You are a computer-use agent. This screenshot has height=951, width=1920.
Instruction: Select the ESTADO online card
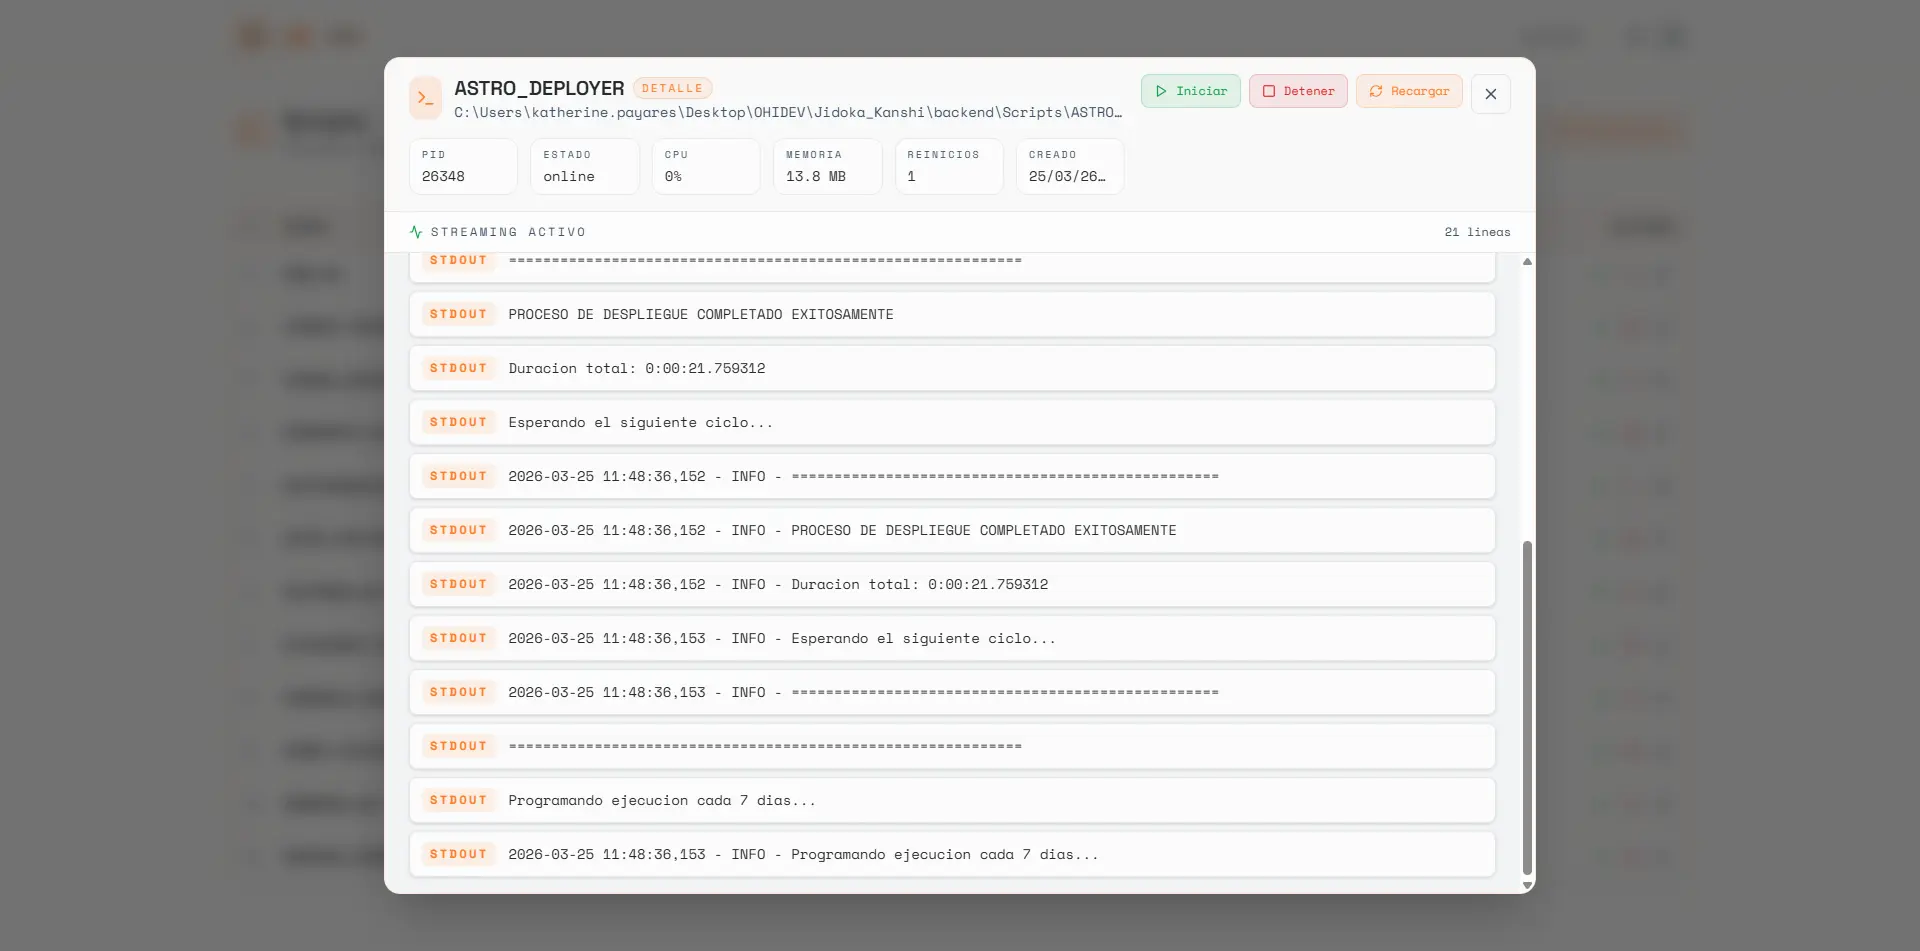point(585,166)
